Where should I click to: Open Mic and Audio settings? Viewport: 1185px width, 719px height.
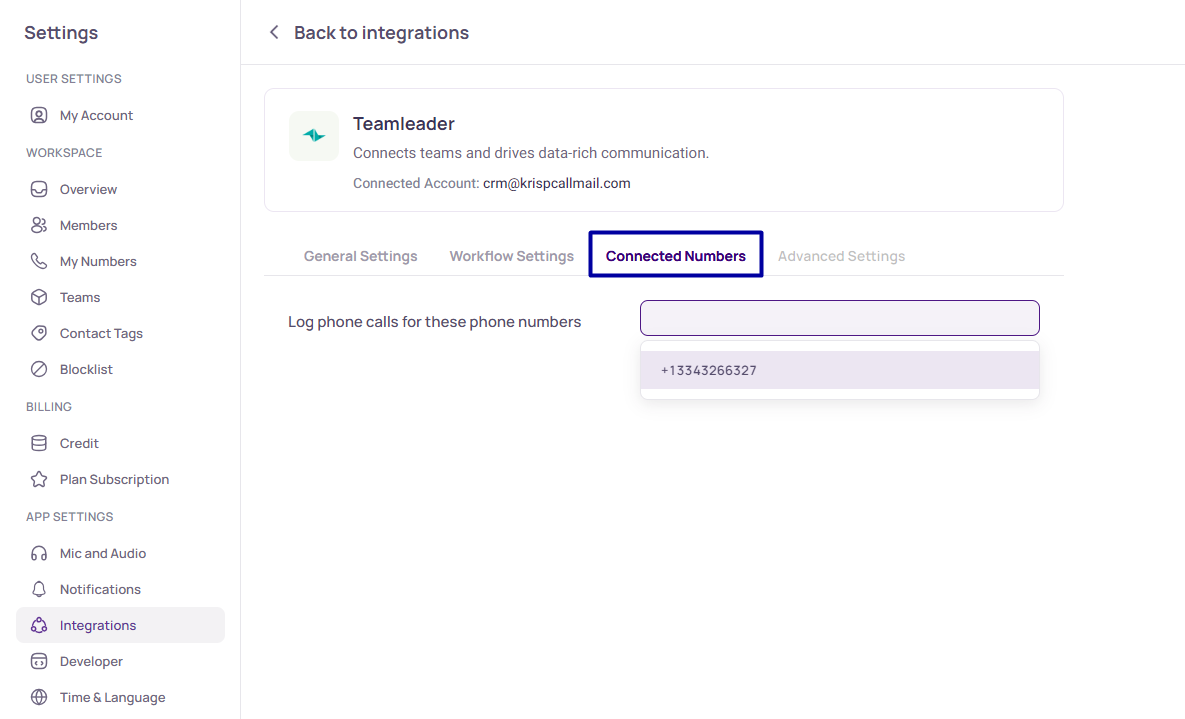pyautogui.click(x=103, y=553)
